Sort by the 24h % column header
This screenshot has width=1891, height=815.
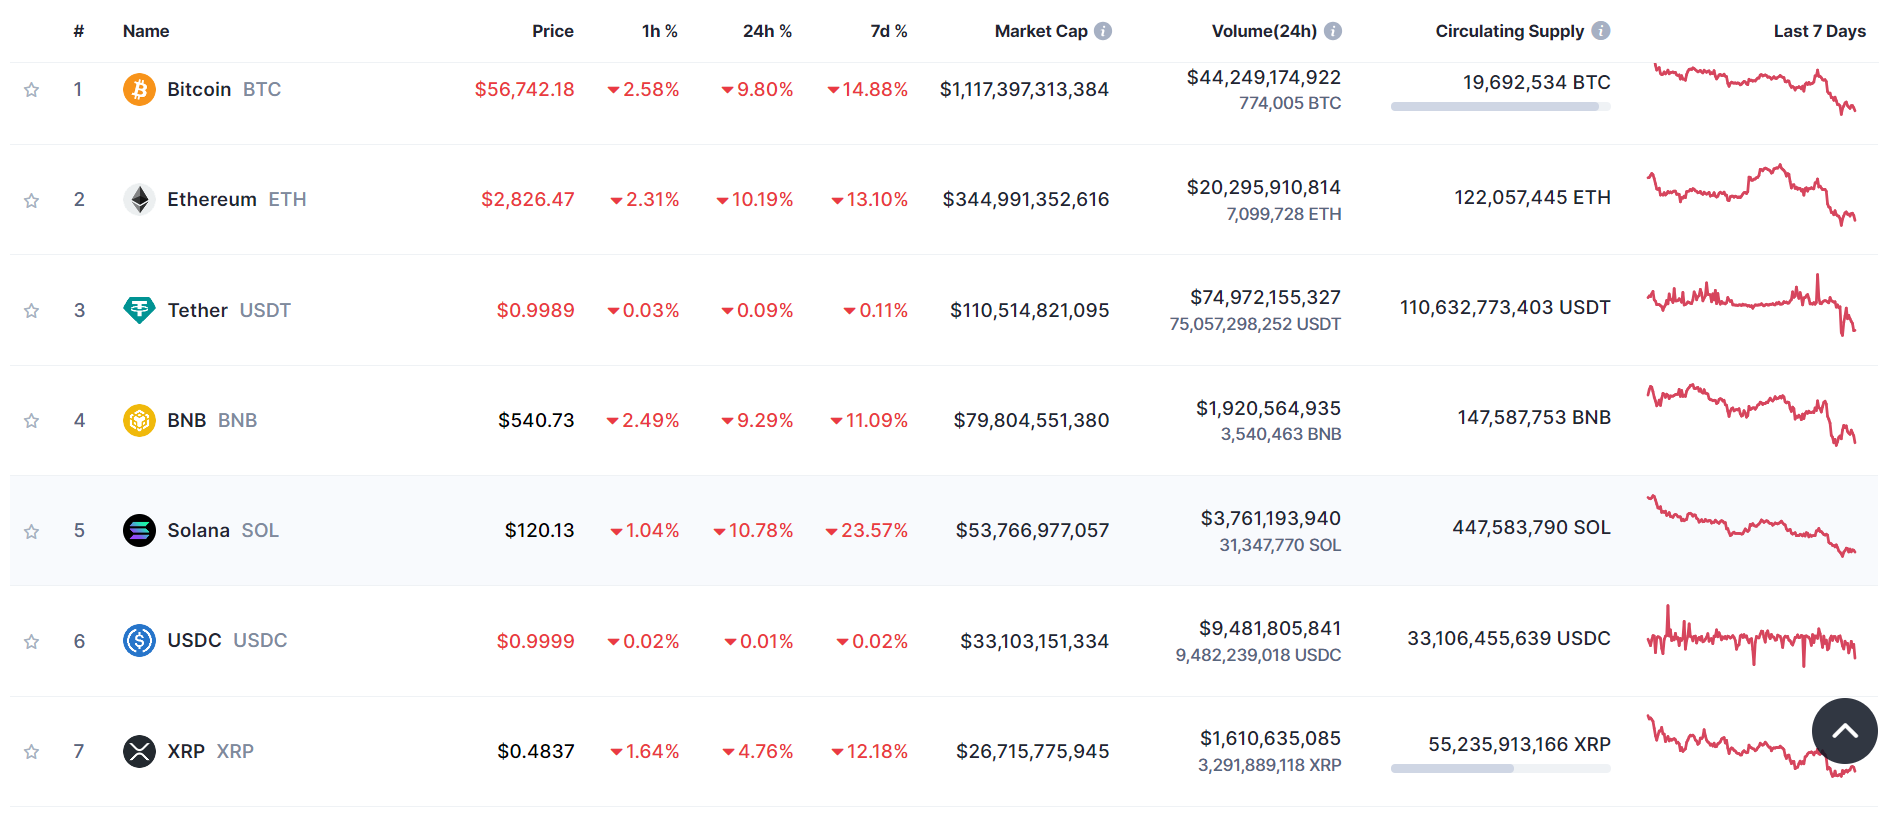click(x=767, y=31)
